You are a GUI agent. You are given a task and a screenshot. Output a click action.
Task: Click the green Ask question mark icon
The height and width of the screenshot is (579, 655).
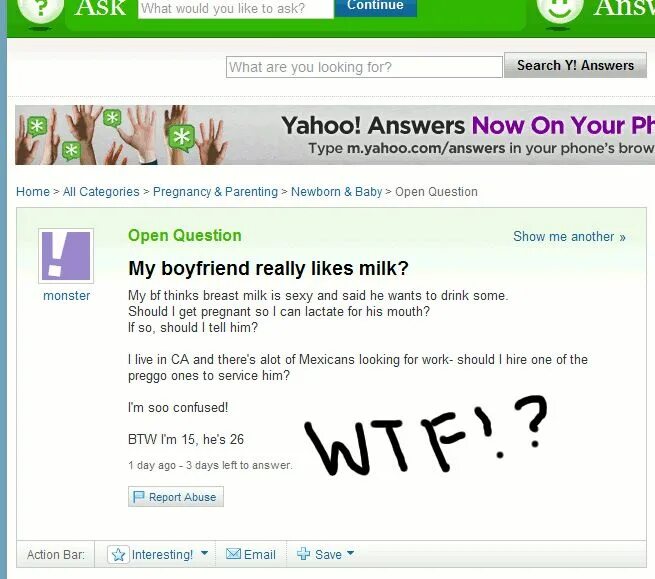click(41, 8)
